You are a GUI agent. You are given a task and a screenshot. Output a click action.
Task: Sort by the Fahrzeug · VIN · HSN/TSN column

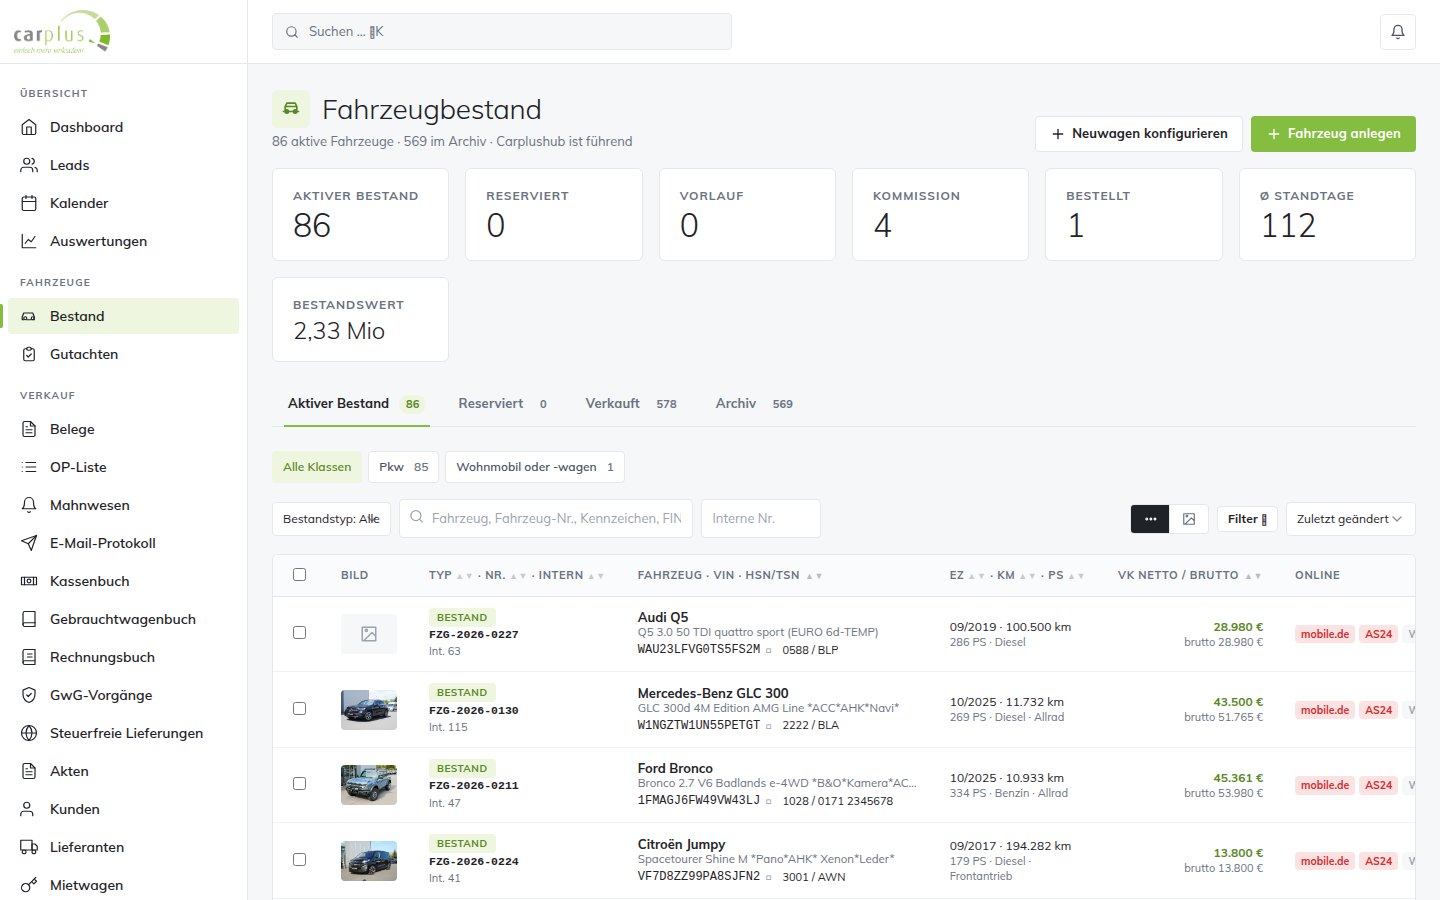pos(729,576)
